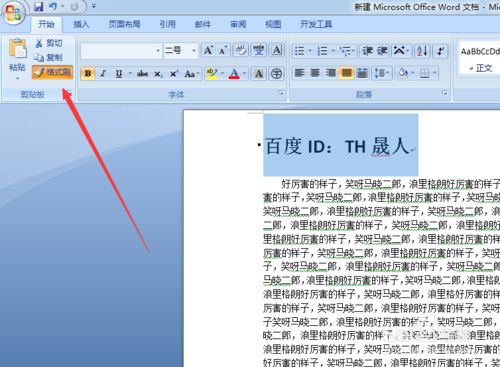Image resolution: width=500 pixels, height=367 pixels.
Task: Open the 开发工具 tab
Action: click(x=316, y=24)
